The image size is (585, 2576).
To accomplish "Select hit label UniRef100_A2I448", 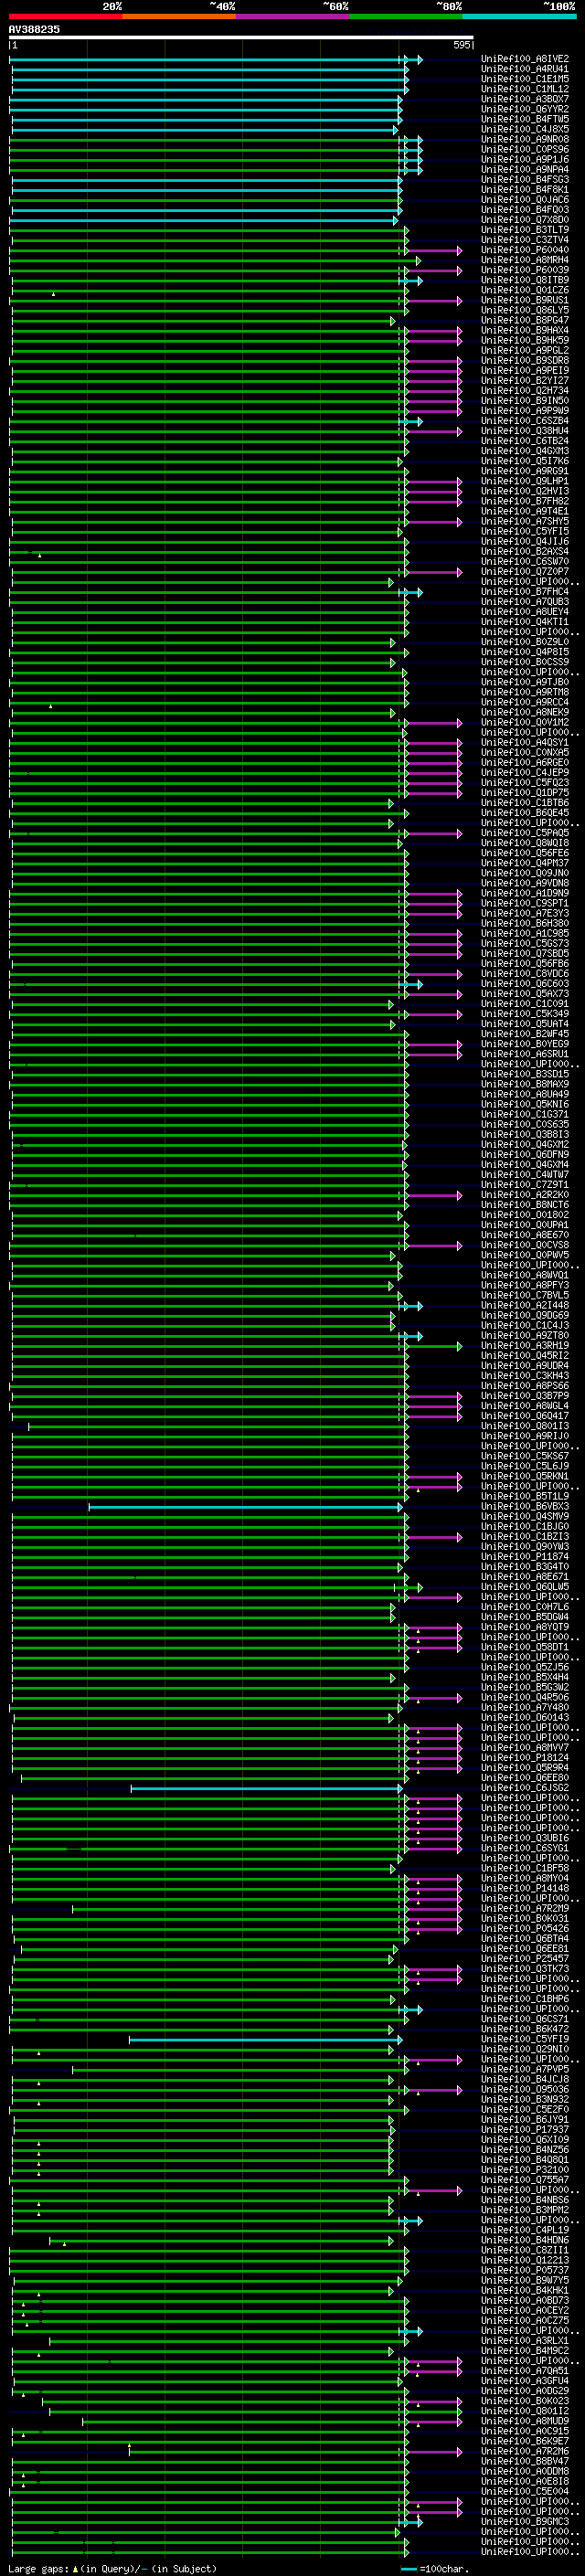I will coord(525,1305).
